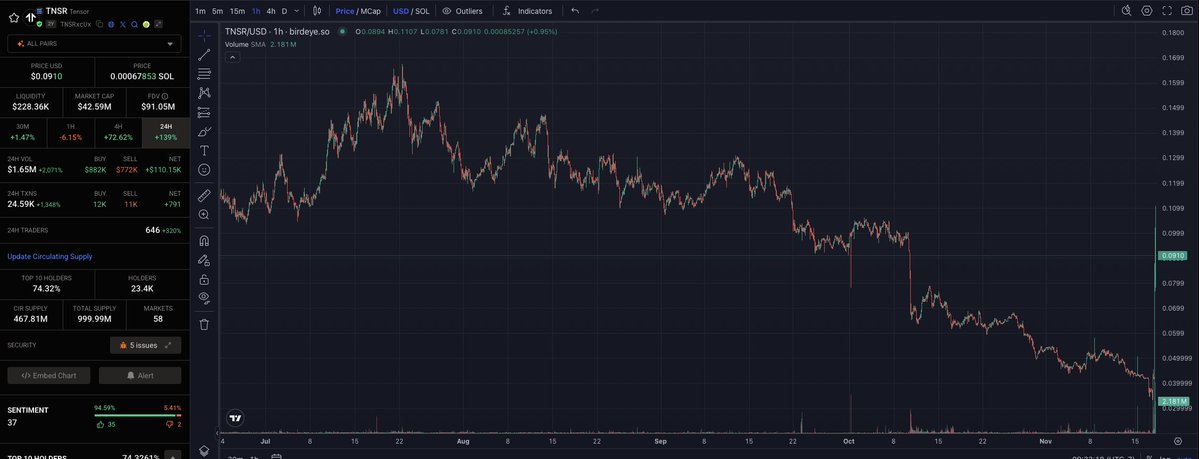Screen dimensions: 1199x459
Task: Collapse the chart legend chevron
Action: (232, 57)
